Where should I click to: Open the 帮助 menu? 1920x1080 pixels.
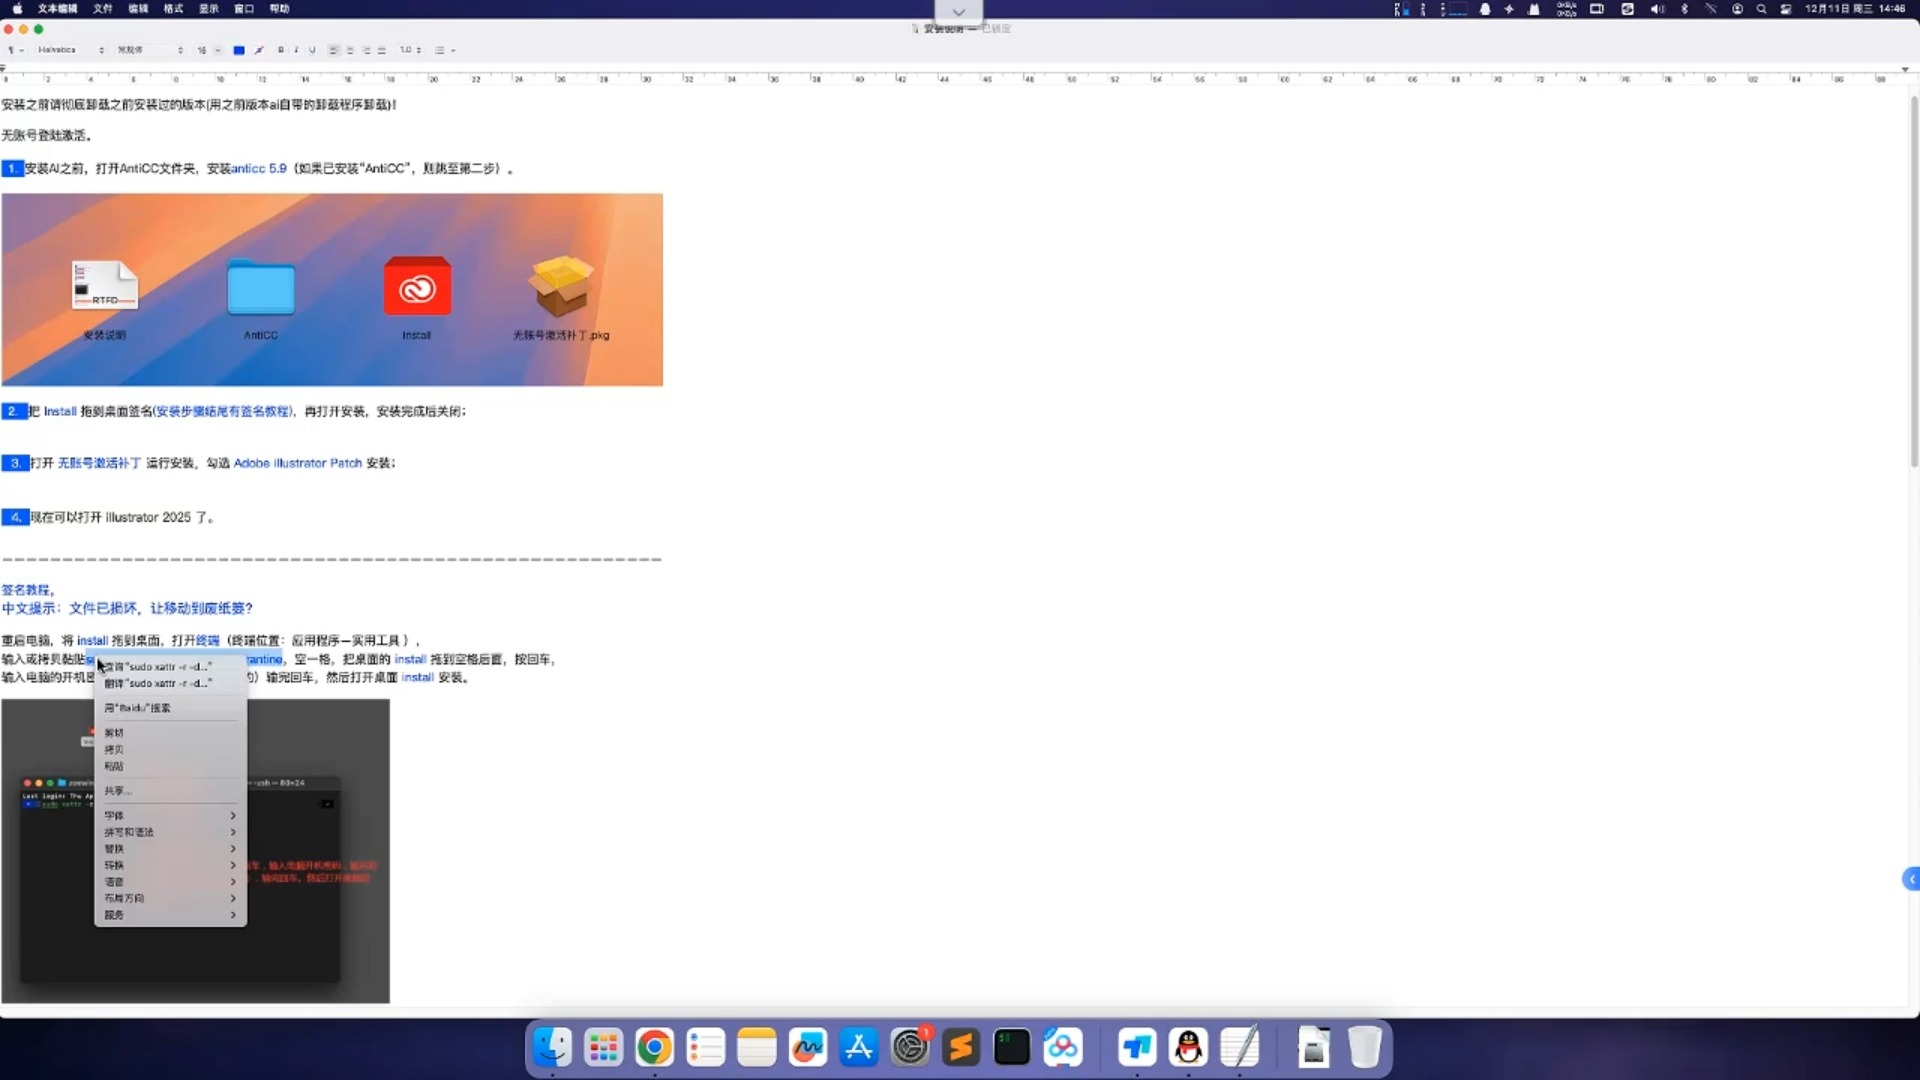click(279, 9)
